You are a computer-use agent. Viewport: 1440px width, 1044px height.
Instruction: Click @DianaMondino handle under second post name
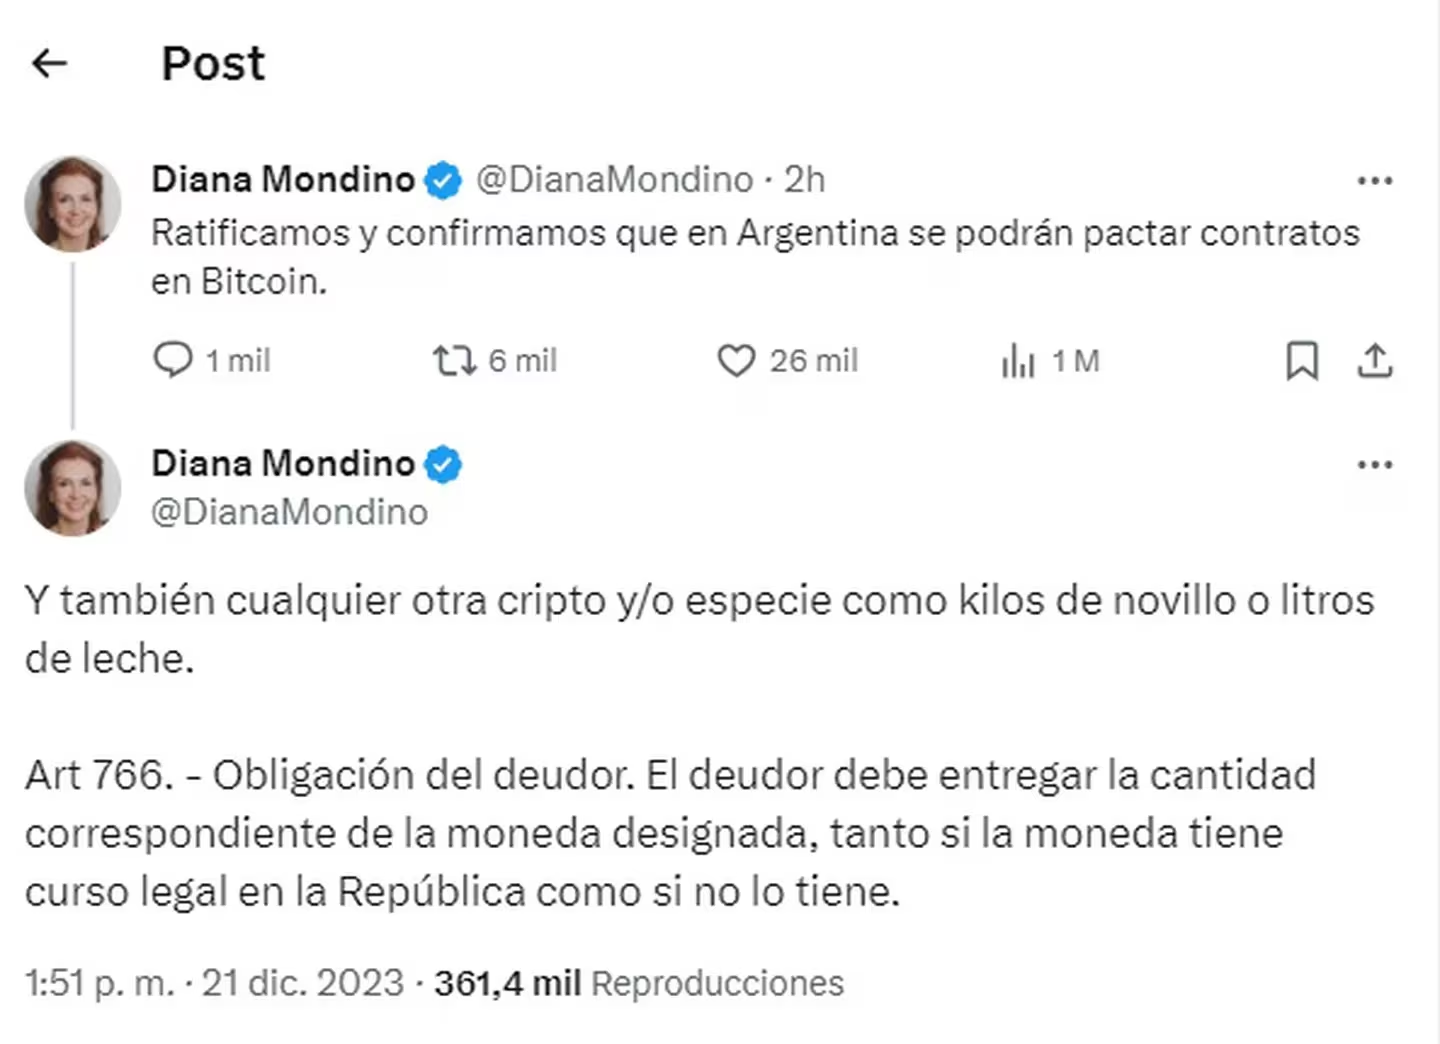pos(289,512)
